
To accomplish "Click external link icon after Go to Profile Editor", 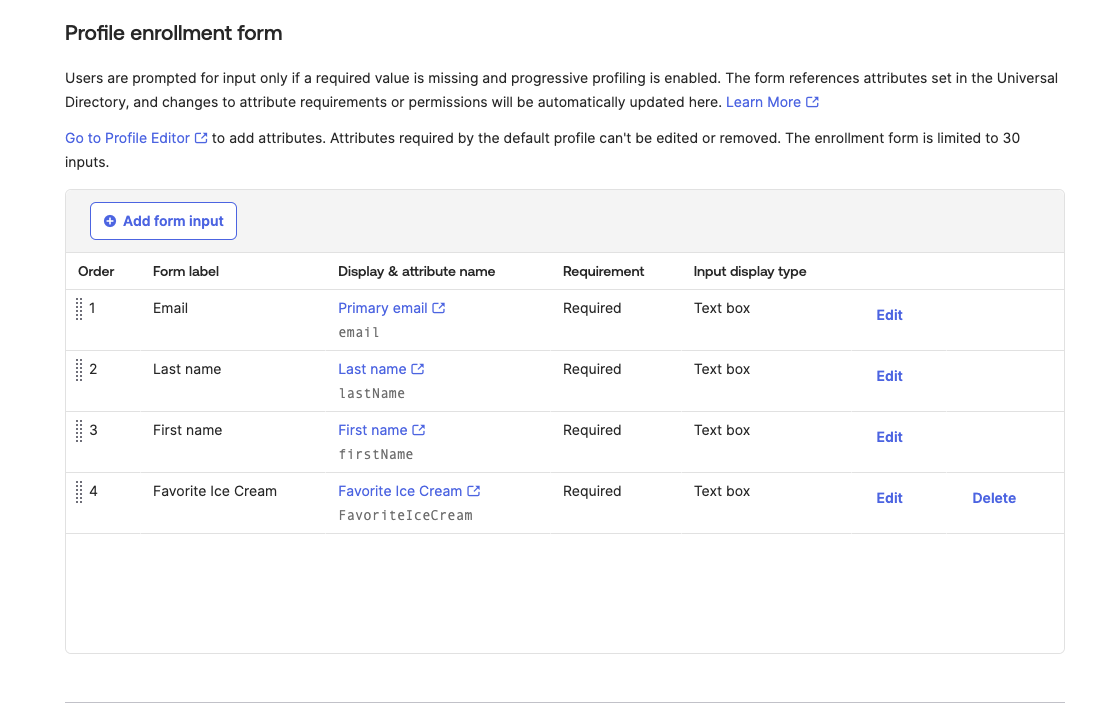I will tap(201, 138).
